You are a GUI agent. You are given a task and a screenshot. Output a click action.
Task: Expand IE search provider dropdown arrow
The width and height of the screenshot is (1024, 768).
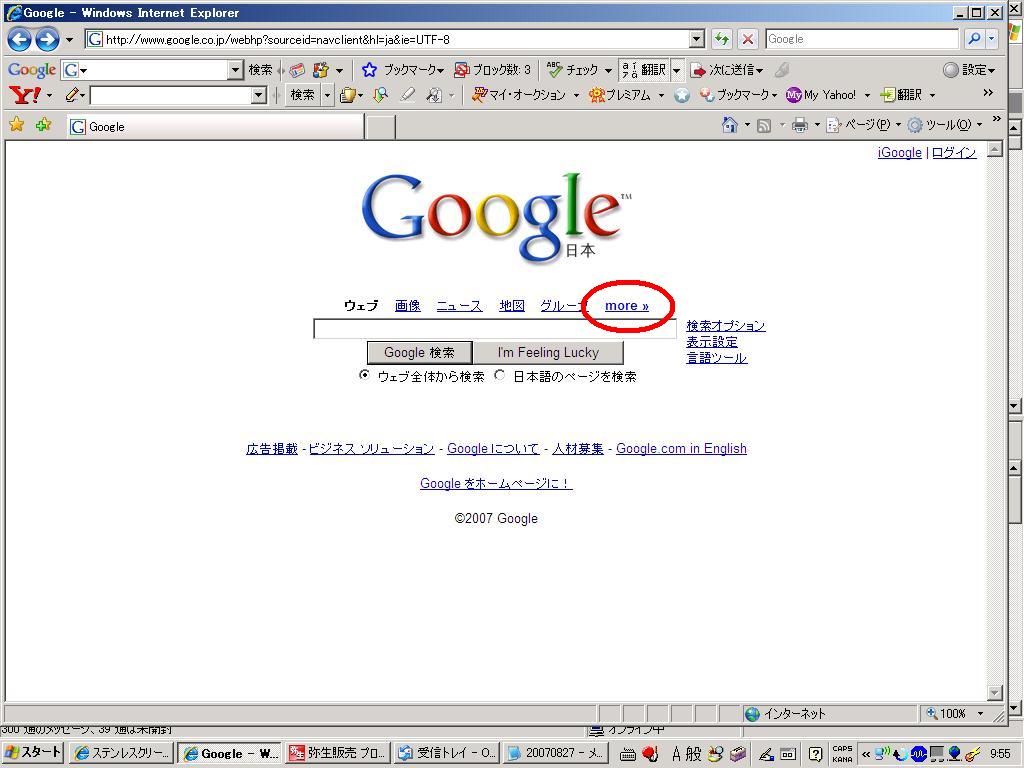coord(992,39)
